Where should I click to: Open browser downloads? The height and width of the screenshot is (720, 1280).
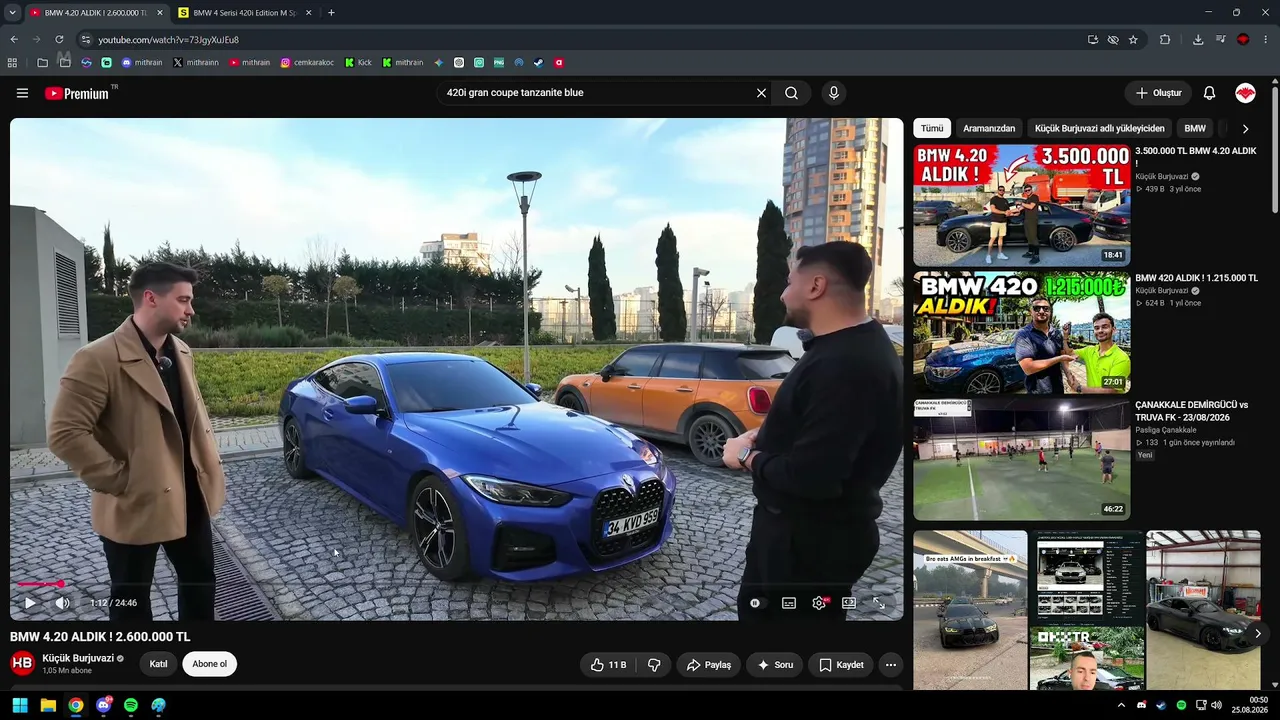click(1198, 40)
